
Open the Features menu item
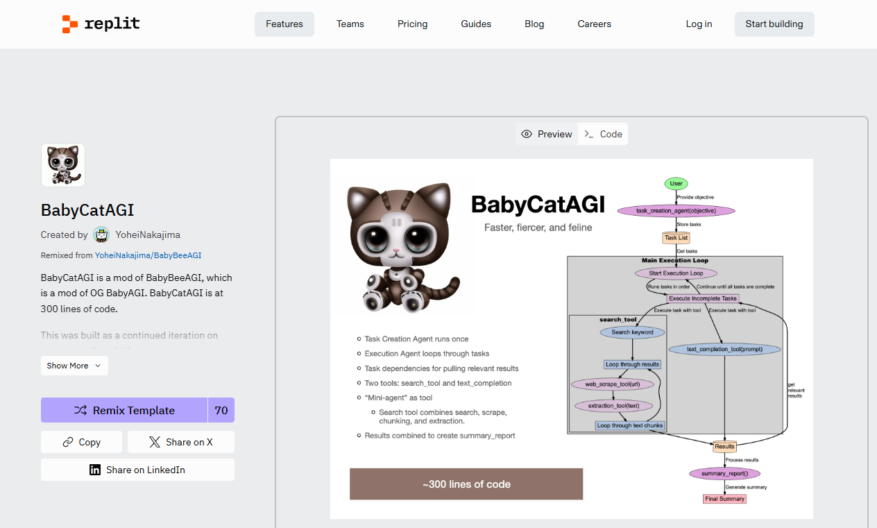click(x=284, y=24)
